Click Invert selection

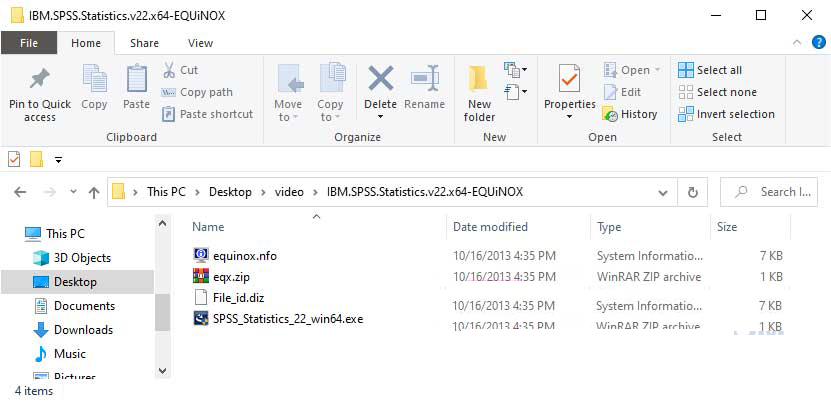pyautogui.click(x=726, y=114)
